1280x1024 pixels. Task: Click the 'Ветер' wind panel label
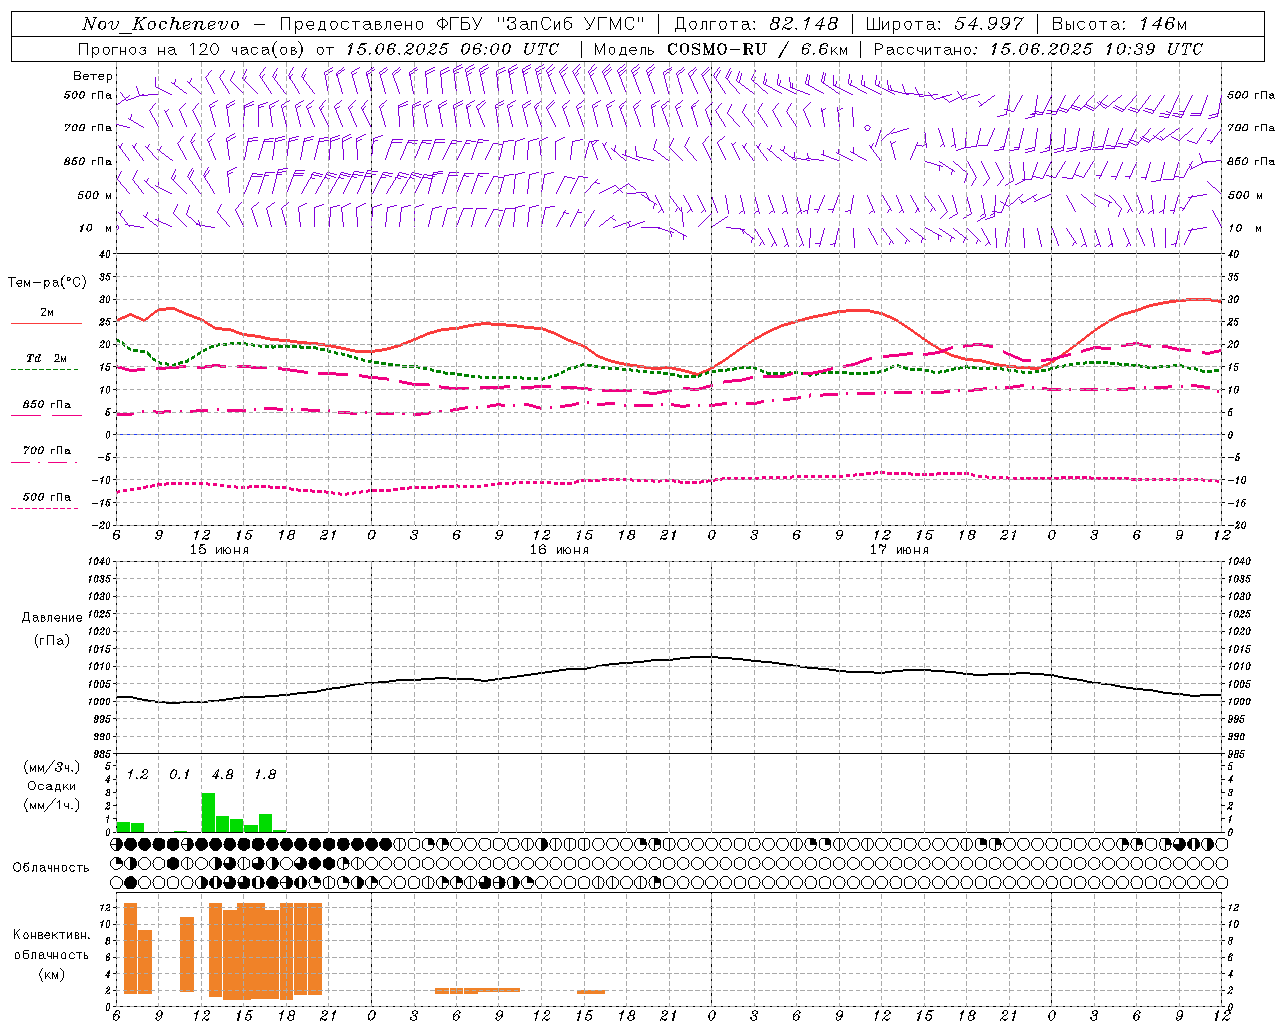point(92,76)
